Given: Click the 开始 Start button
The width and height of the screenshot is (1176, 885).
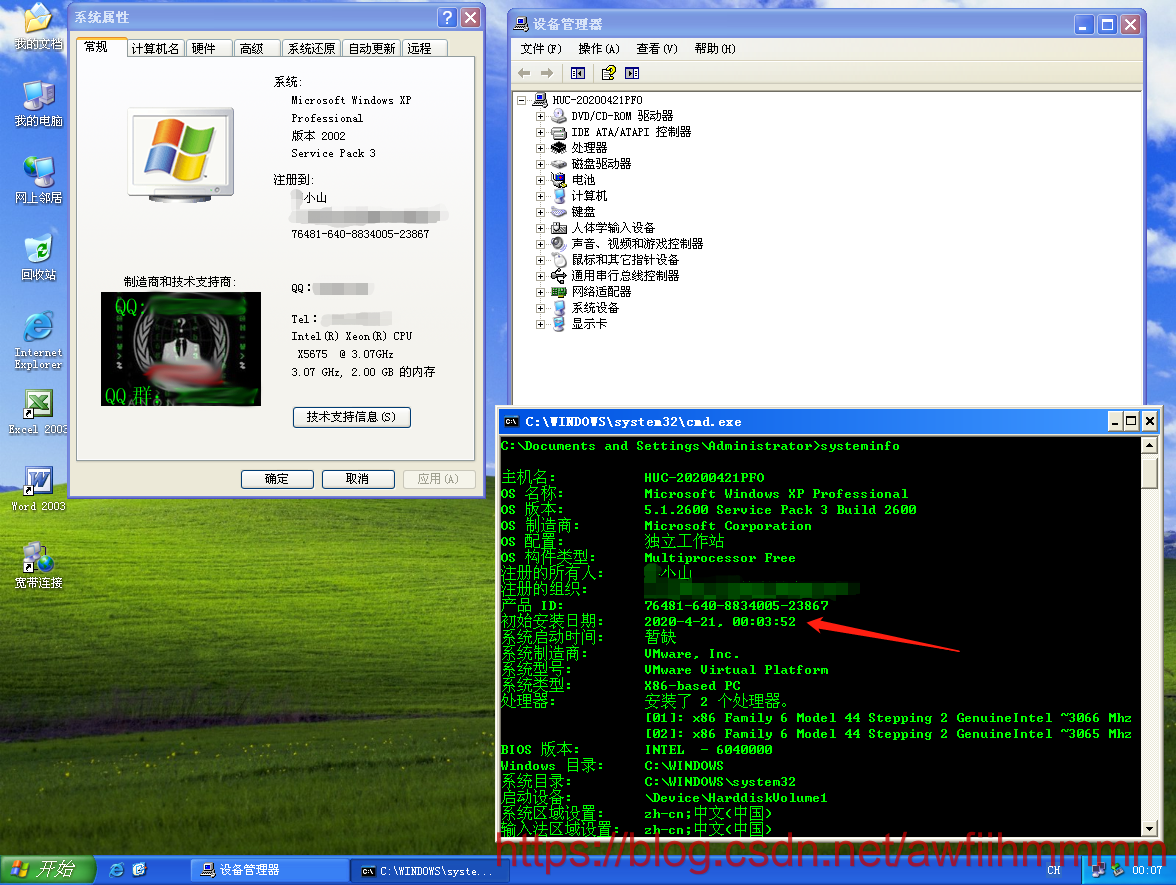Looking at the screenshot, I should point(47,869).
